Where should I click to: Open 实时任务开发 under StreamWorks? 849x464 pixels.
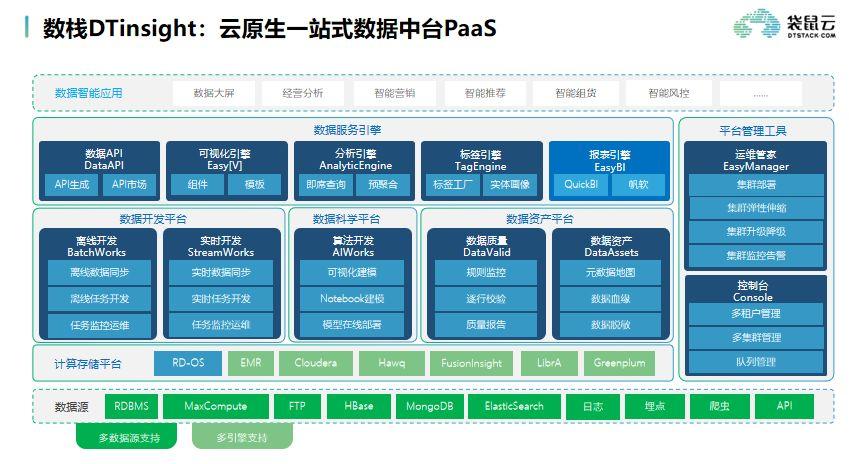pos(221,298)
